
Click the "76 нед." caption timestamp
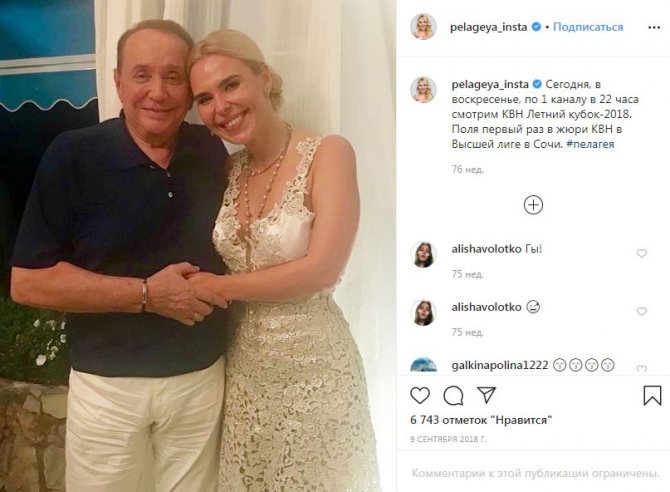click(x=468, y=169)
